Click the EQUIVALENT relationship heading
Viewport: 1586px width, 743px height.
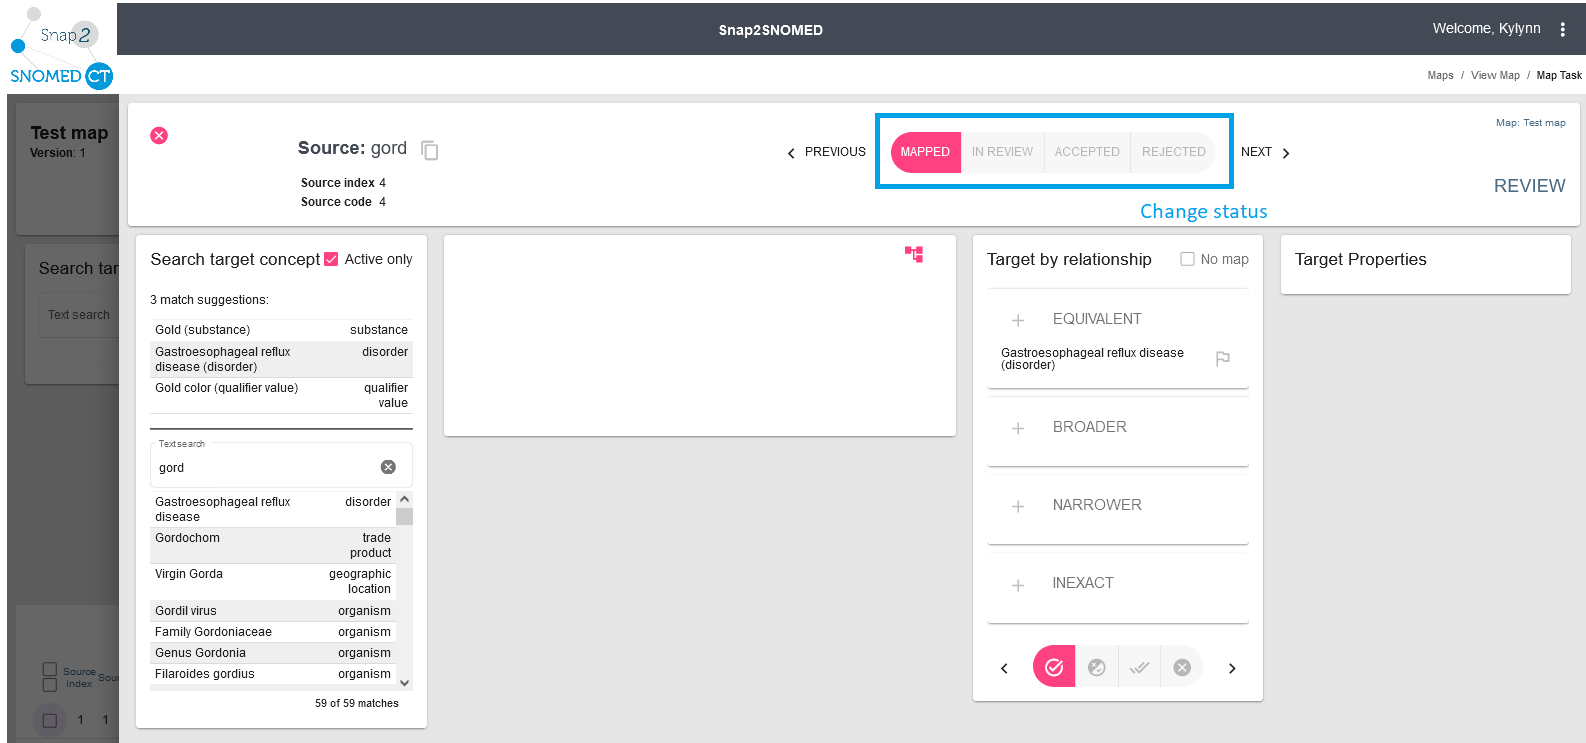pyautogui.click(x=1097, y=319)
